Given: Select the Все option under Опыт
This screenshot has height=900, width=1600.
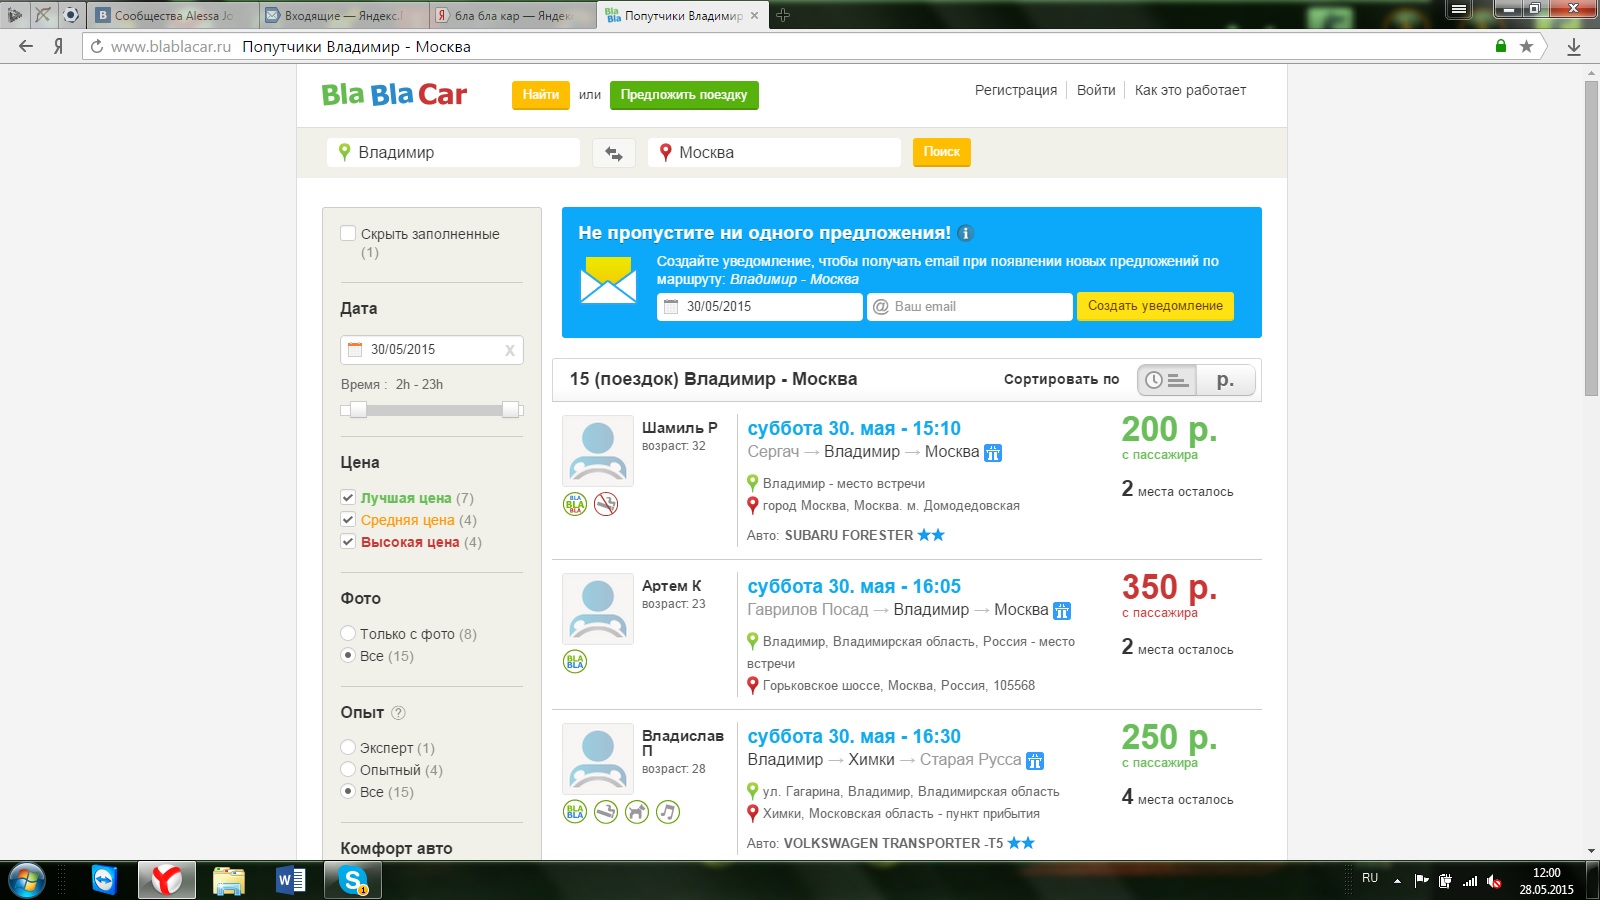Looking at the screenshot, I should pos(348,791).
